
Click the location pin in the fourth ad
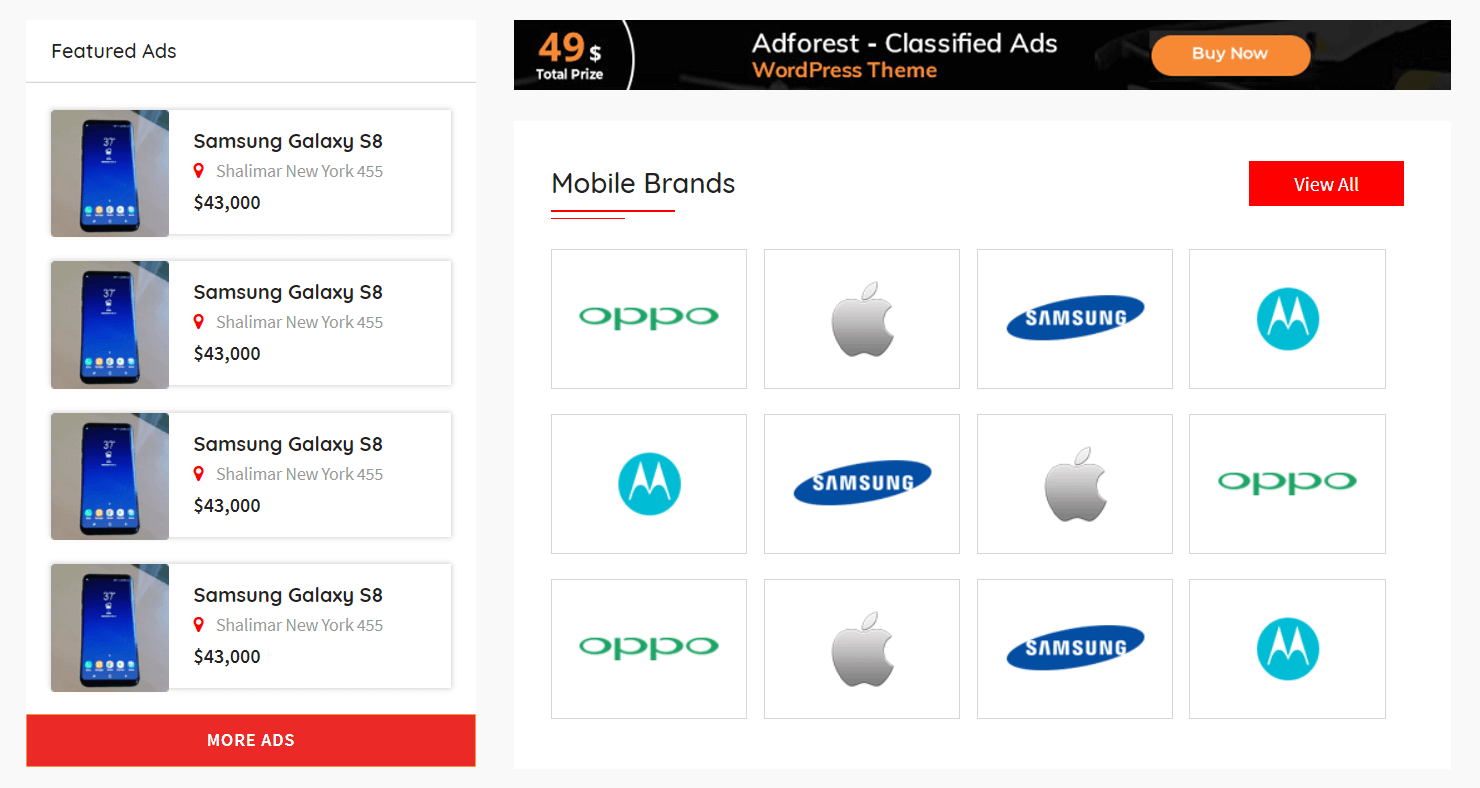[x=199, y=625]
